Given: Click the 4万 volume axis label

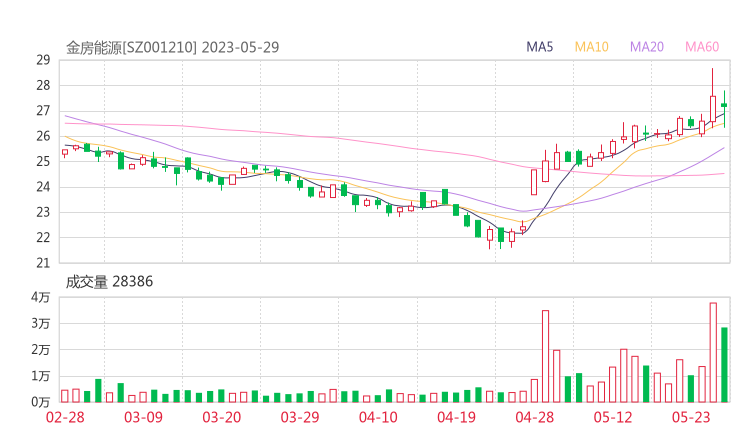Looking at the screenshot, I should point(40,298).
